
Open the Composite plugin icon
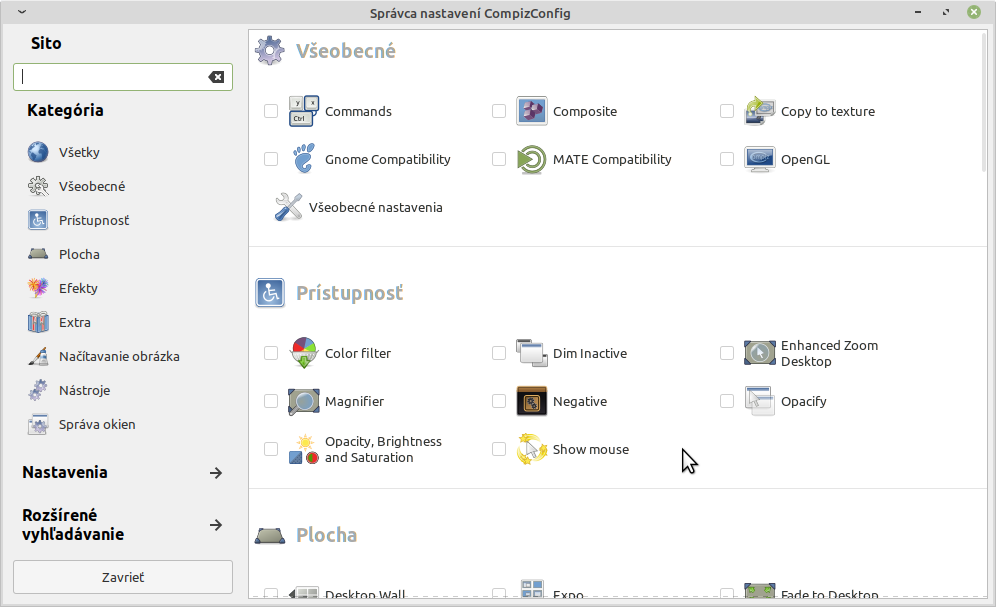(532, 111)
